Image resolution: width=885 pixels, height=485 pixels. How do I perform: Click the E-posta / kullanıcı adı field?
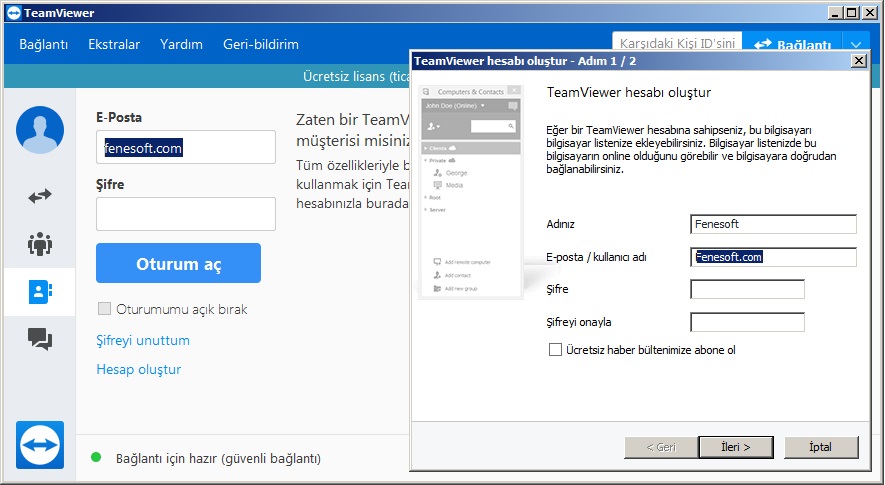773,257
